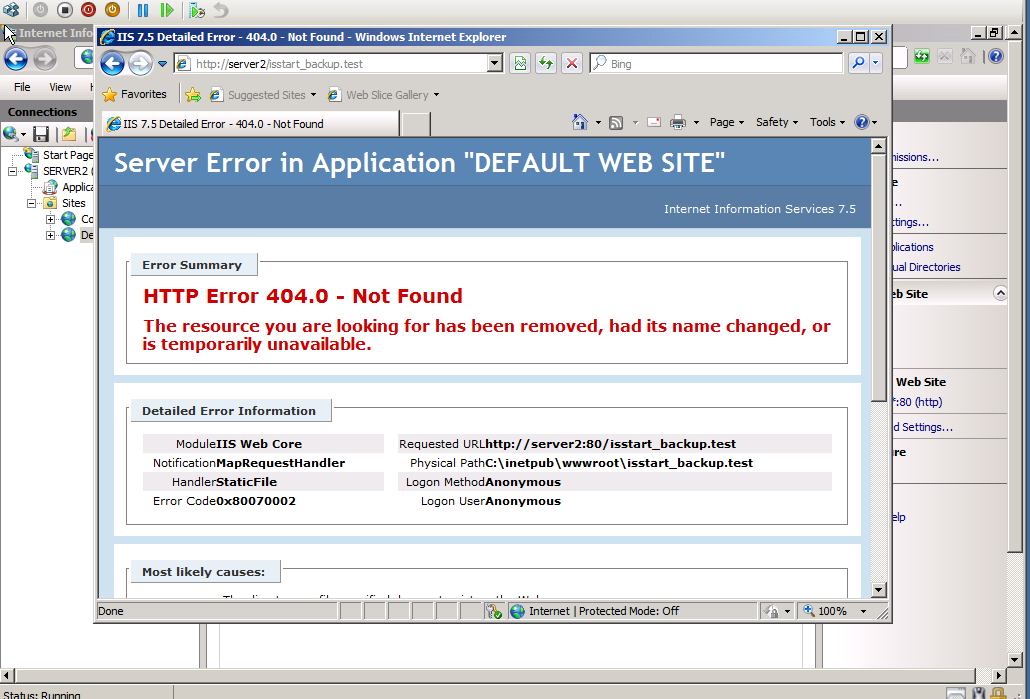Click the IE Home icon
The height and width of the screenshot is (699, 1030).
579,122
